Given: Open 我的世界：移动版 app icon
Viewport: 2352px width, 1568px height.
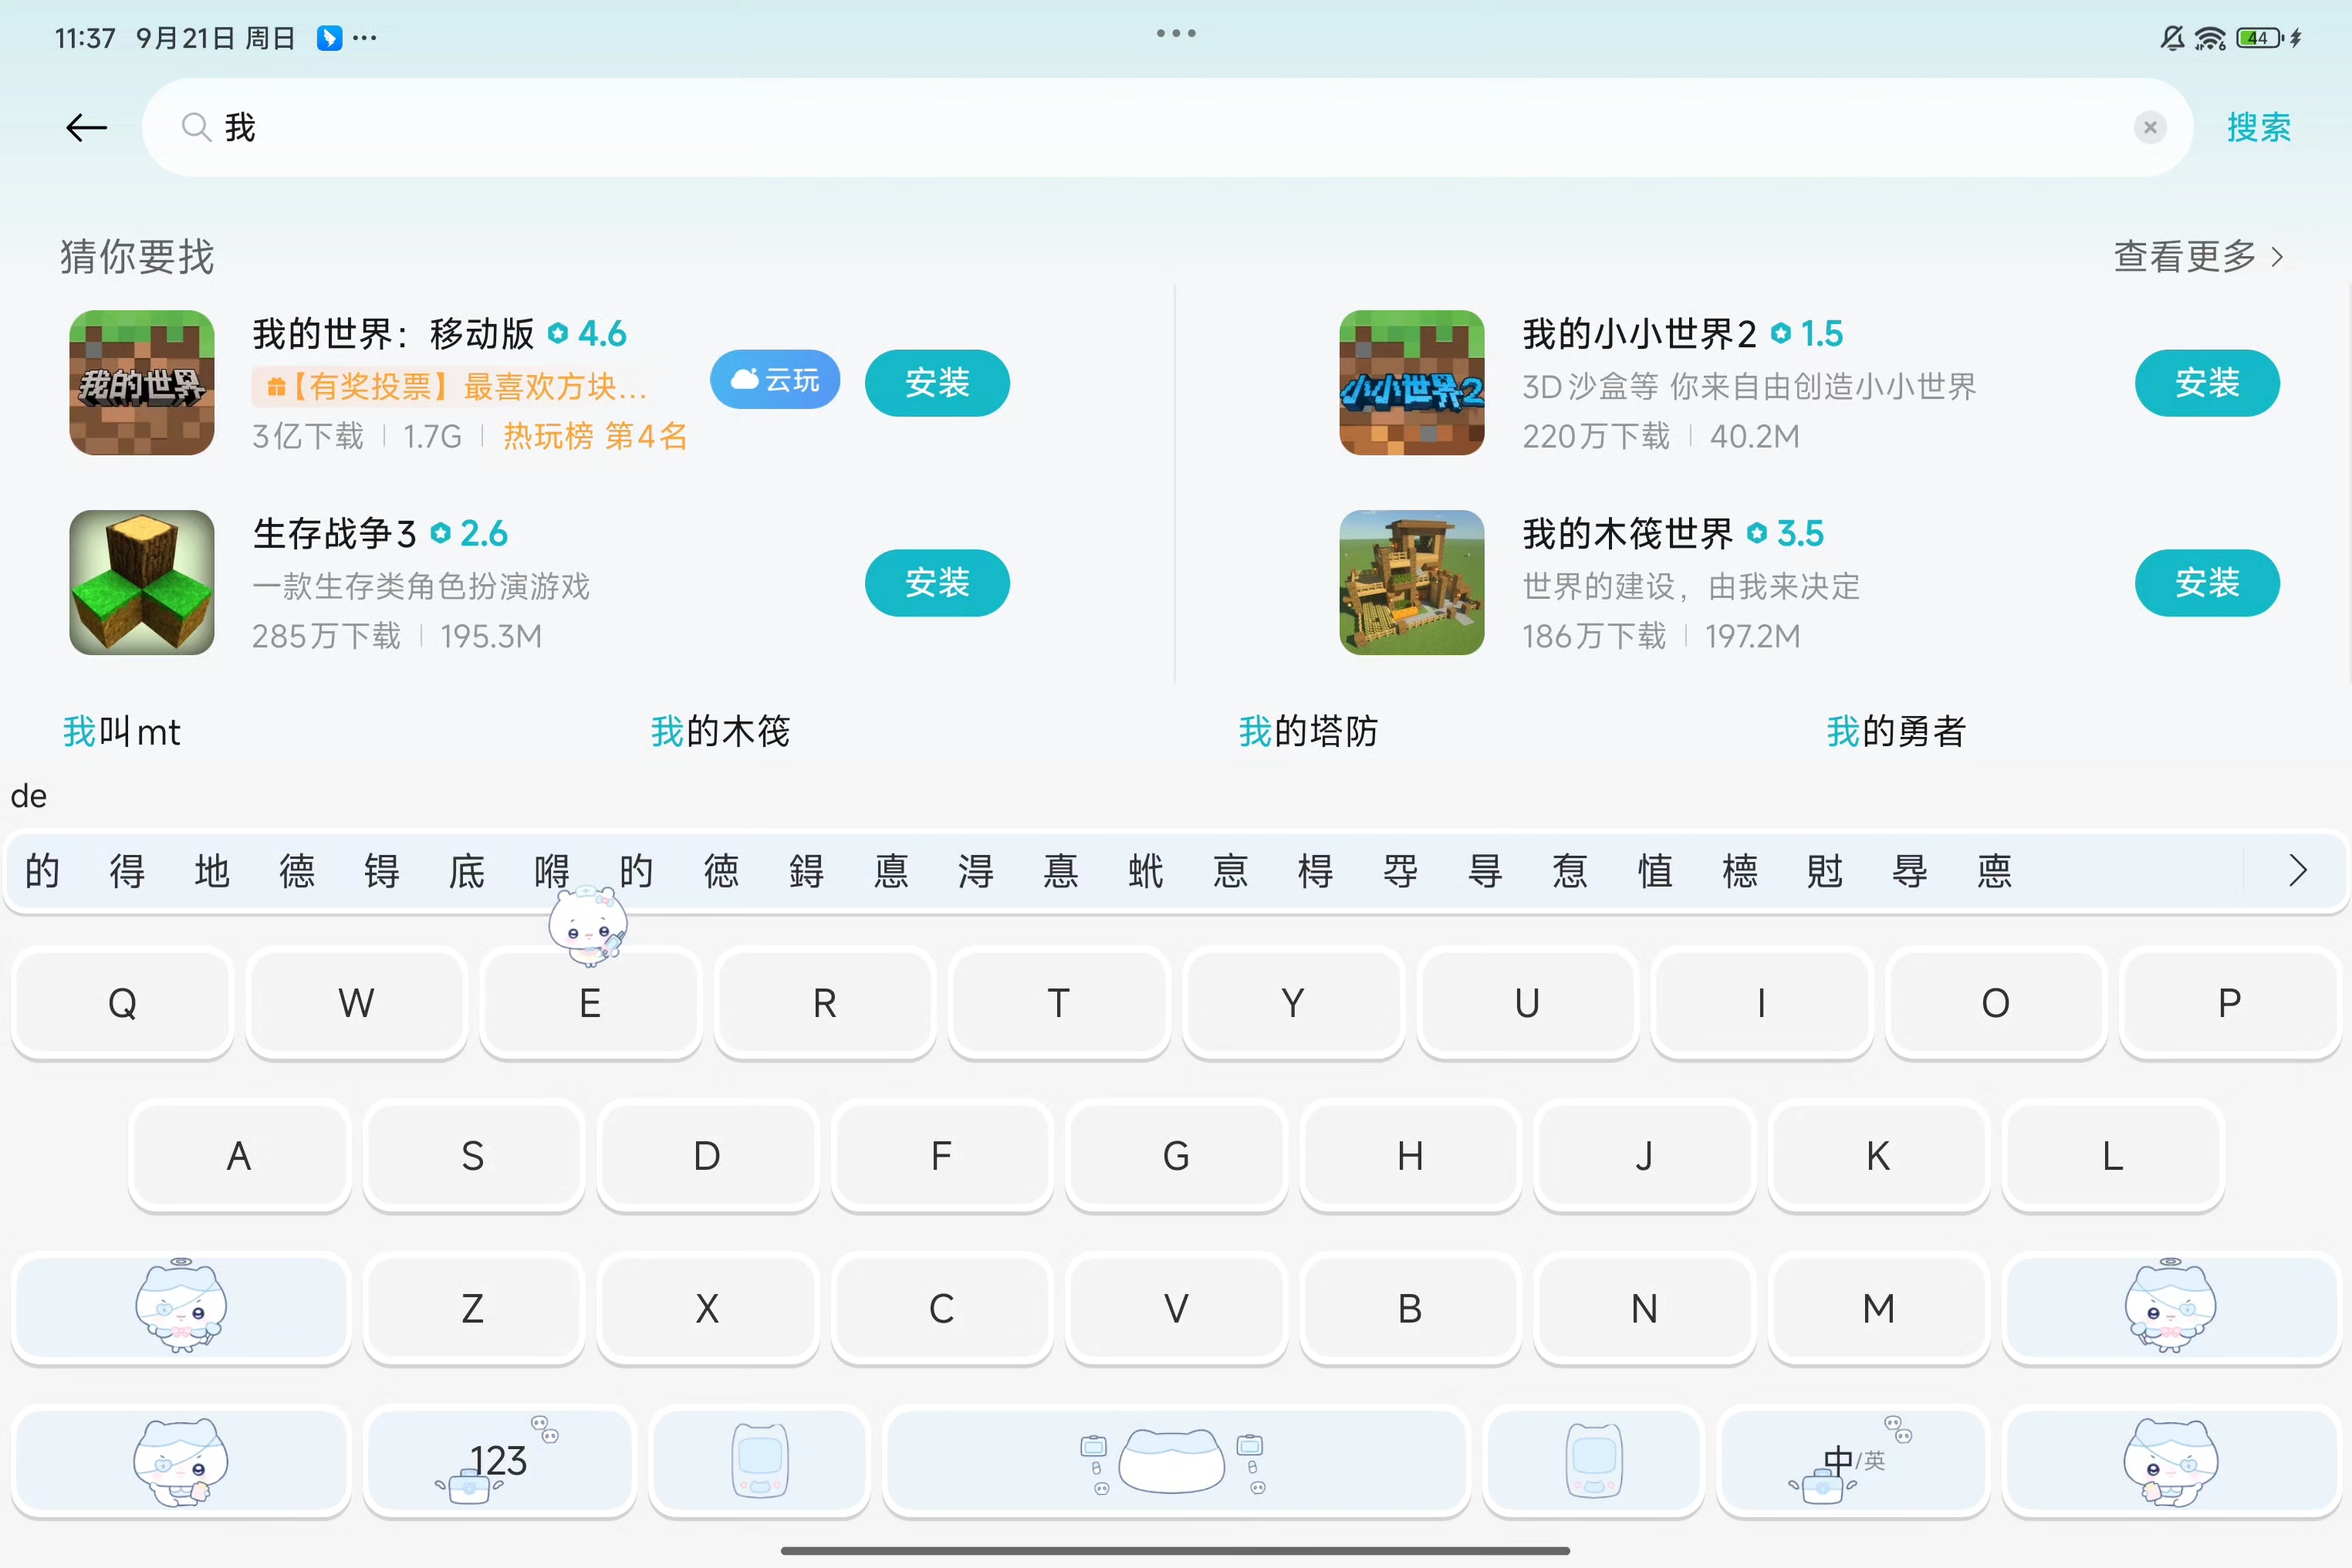Looking at the screenshot, I should click(x=142, y=383).
